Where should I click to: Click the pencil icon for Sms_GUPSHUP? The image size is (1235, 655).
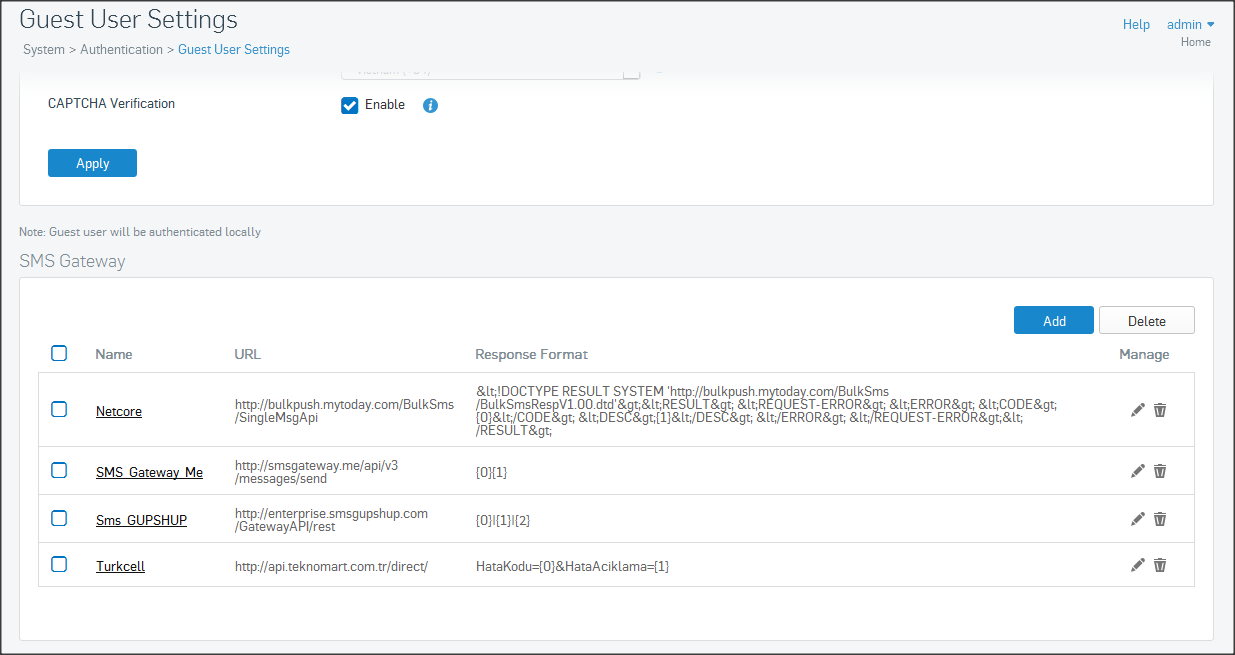[1137, 519]
